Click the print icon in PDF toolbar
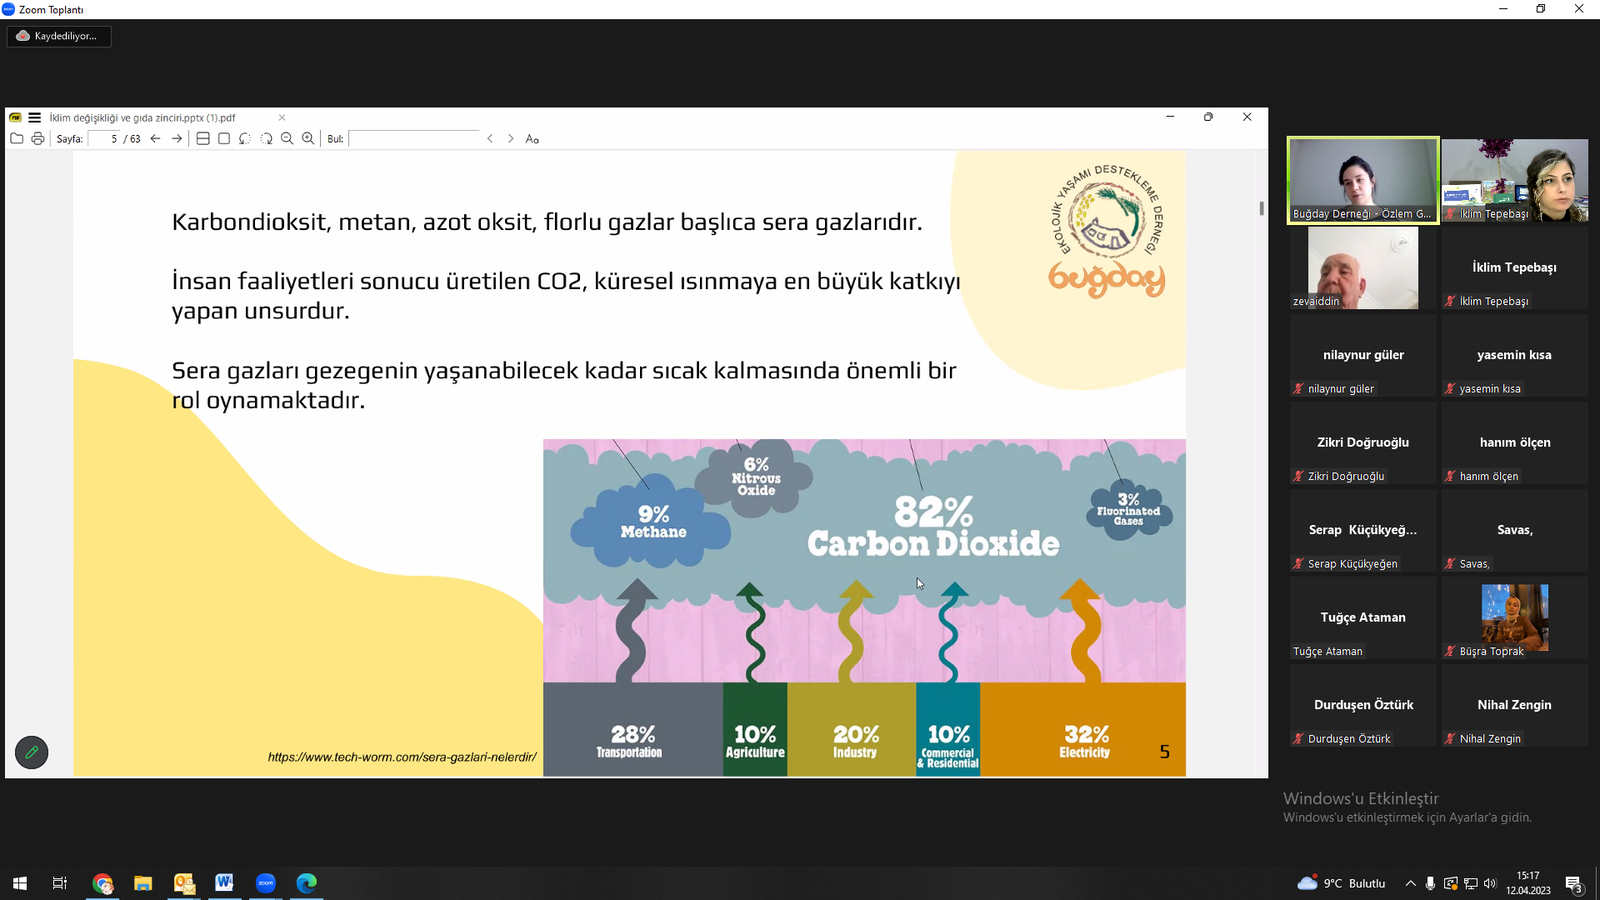This screenshot has width=1600, height=900. [x=38, y=139]
